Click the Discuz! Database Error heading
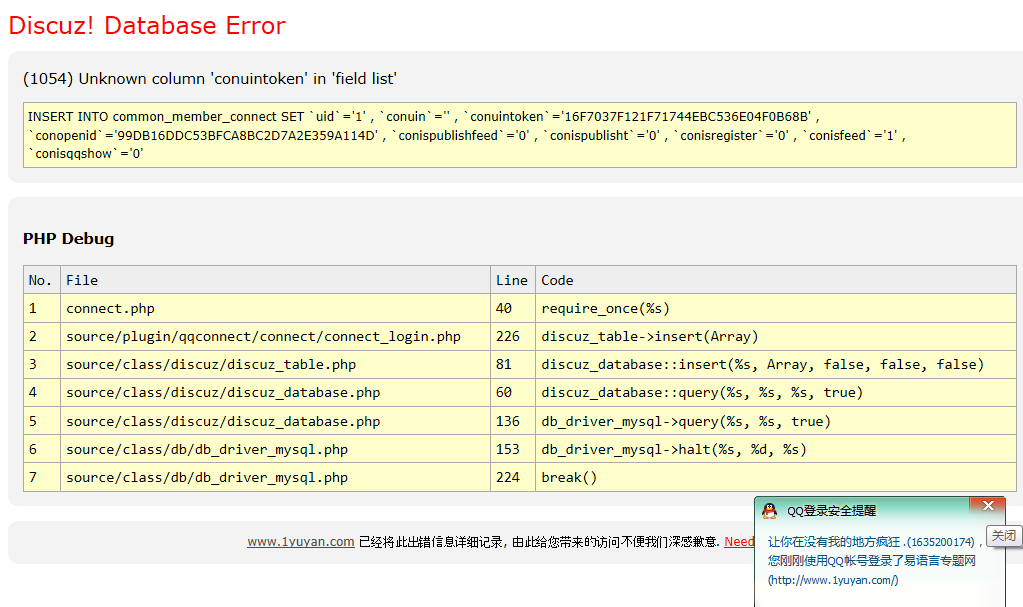 tap(147, 25)
